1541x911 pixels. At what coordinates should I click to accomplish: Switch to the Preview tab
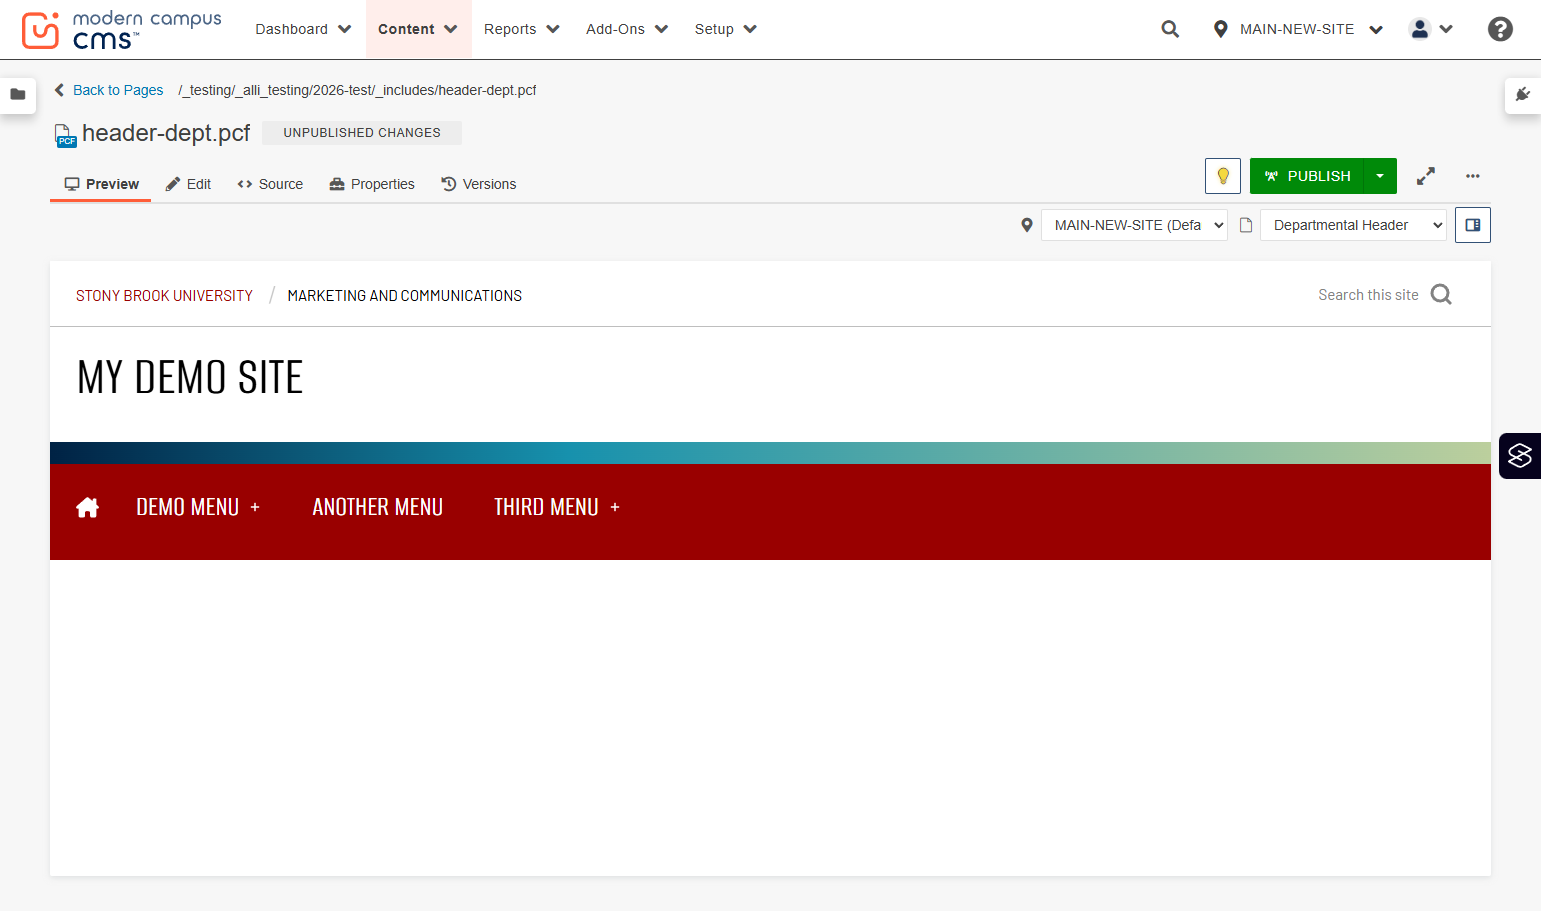[x=101, y=184]
